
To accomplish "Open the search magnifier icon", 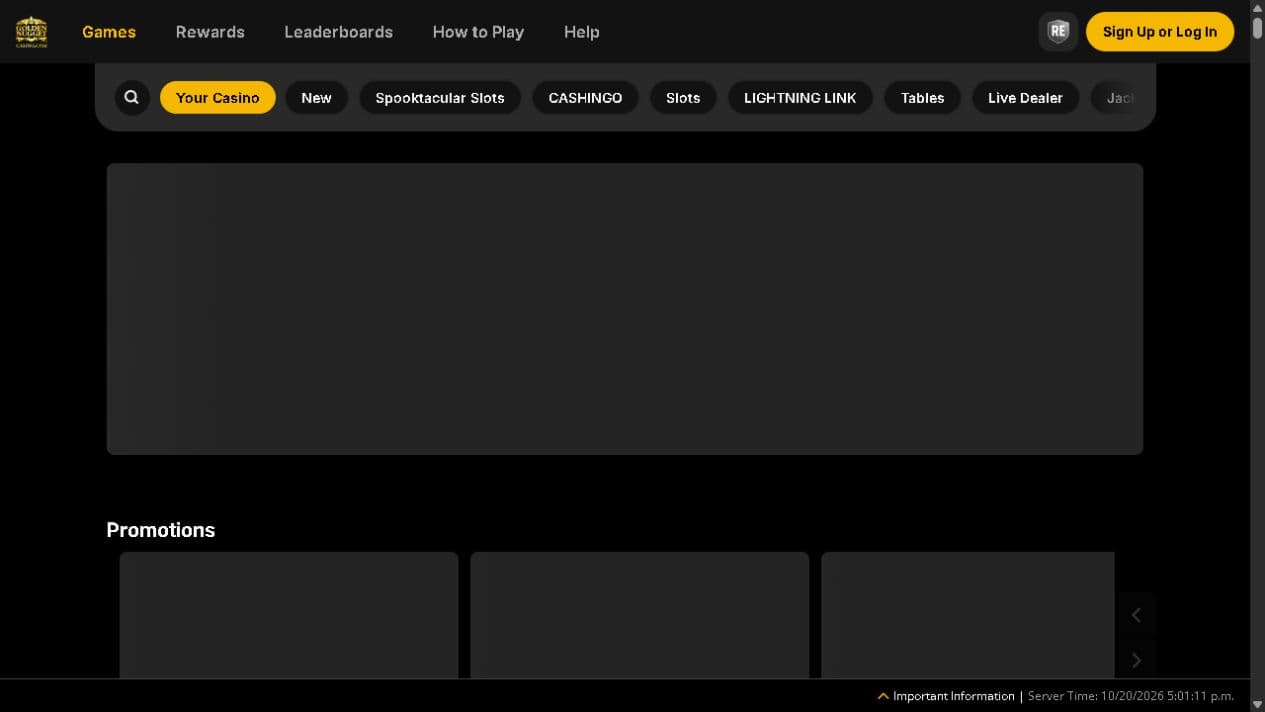I will coord(131,98).
